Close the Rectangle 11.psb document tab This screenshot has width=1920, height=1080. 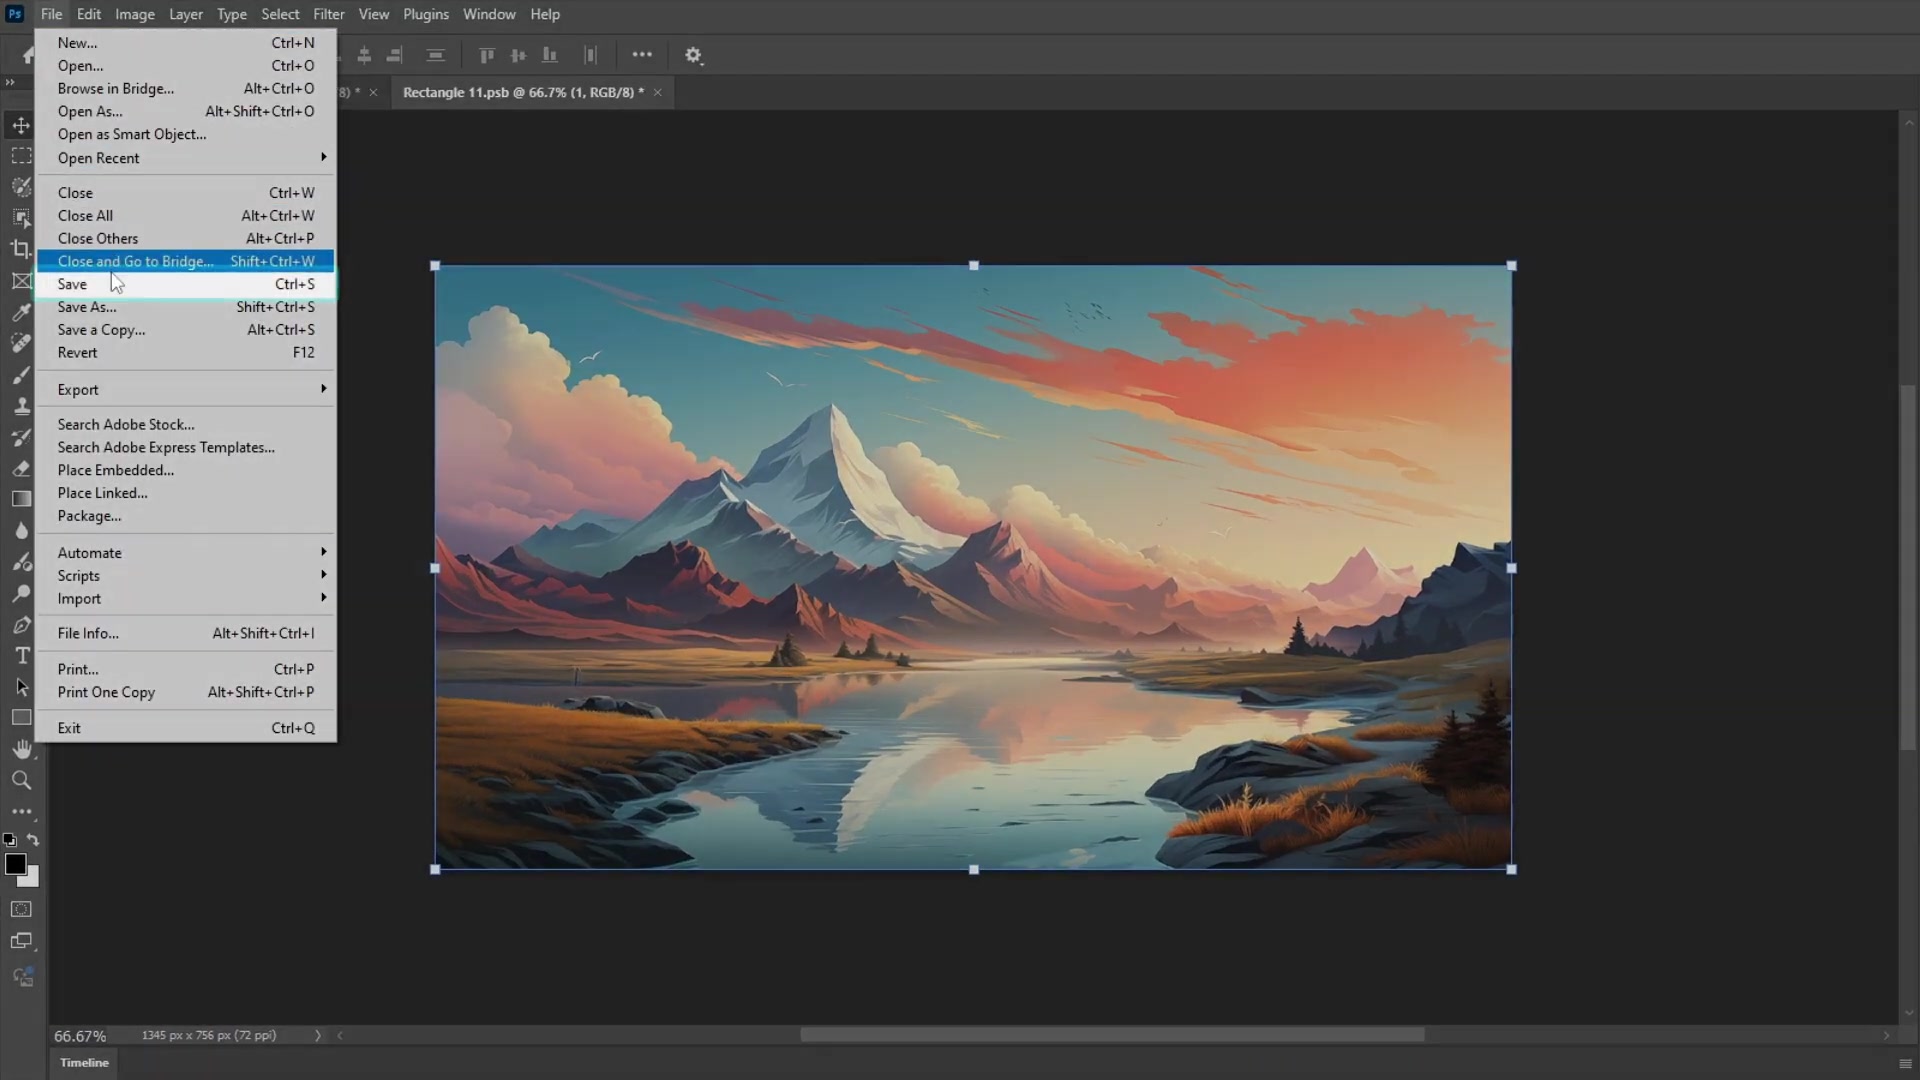point(657,92)
